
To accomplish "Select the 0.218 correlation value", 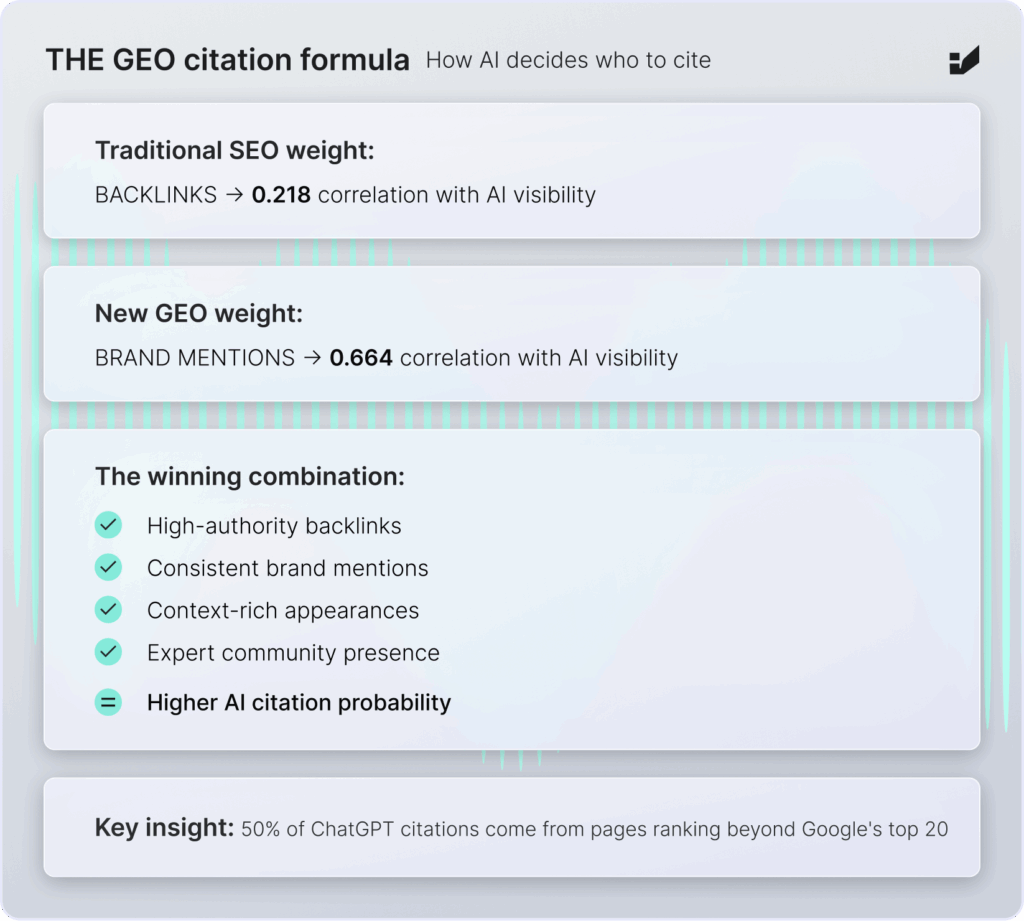I will (281, 195).
